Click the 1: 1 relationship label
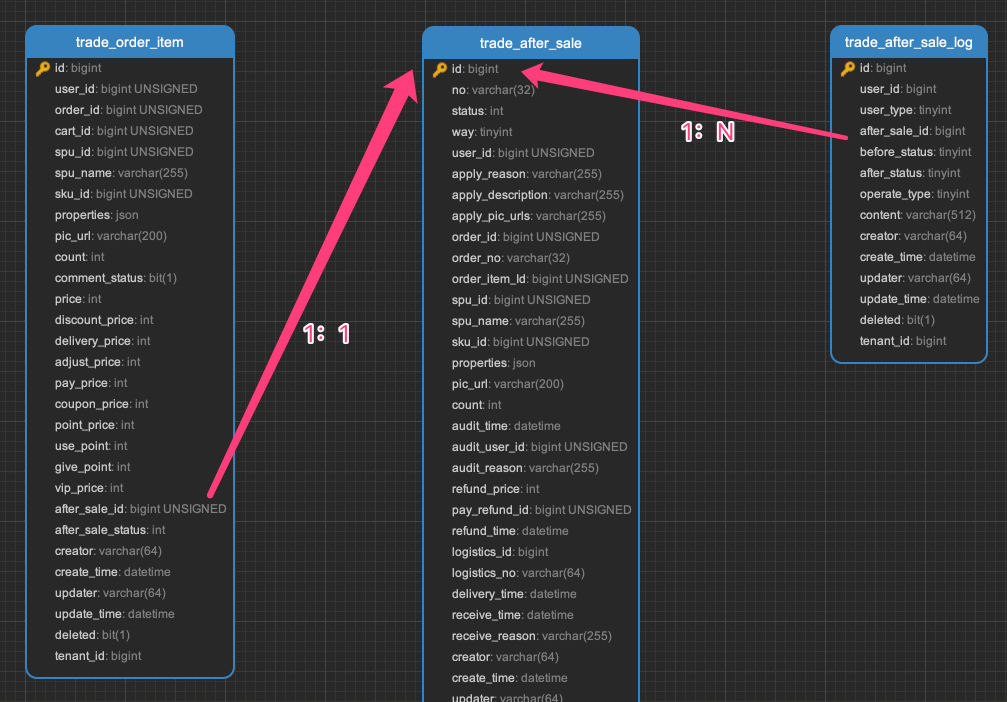The height and width of the screenshot is (702, 1007). point(327,335)
